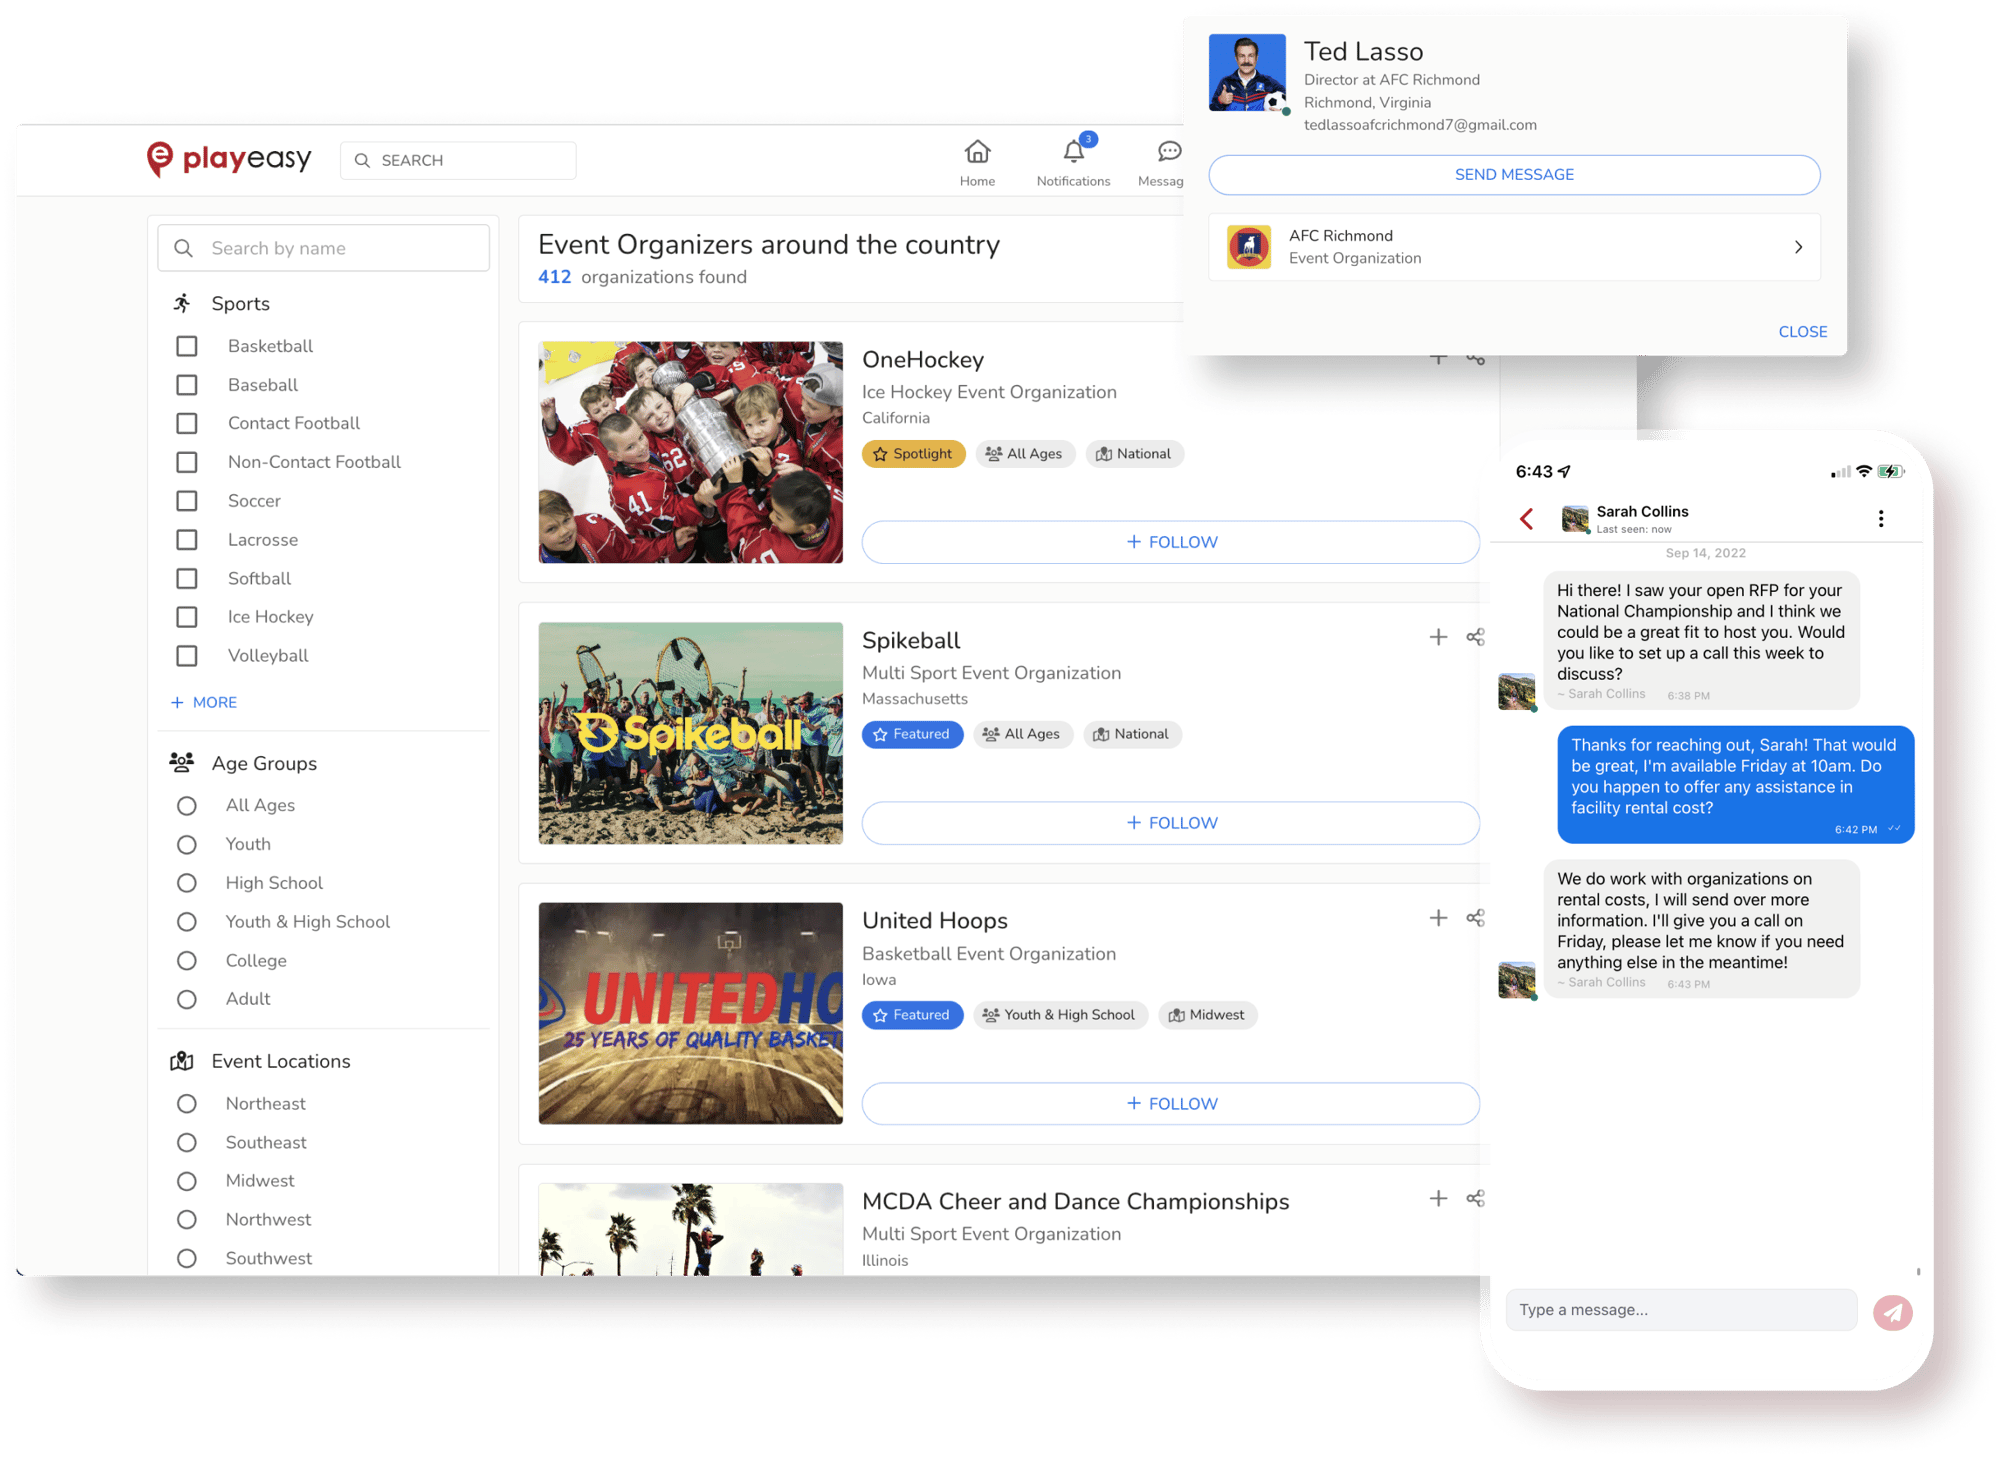This screenshot has height=1457, width=2000.
Task: Select the Youth age group
Action: point(187,844)
